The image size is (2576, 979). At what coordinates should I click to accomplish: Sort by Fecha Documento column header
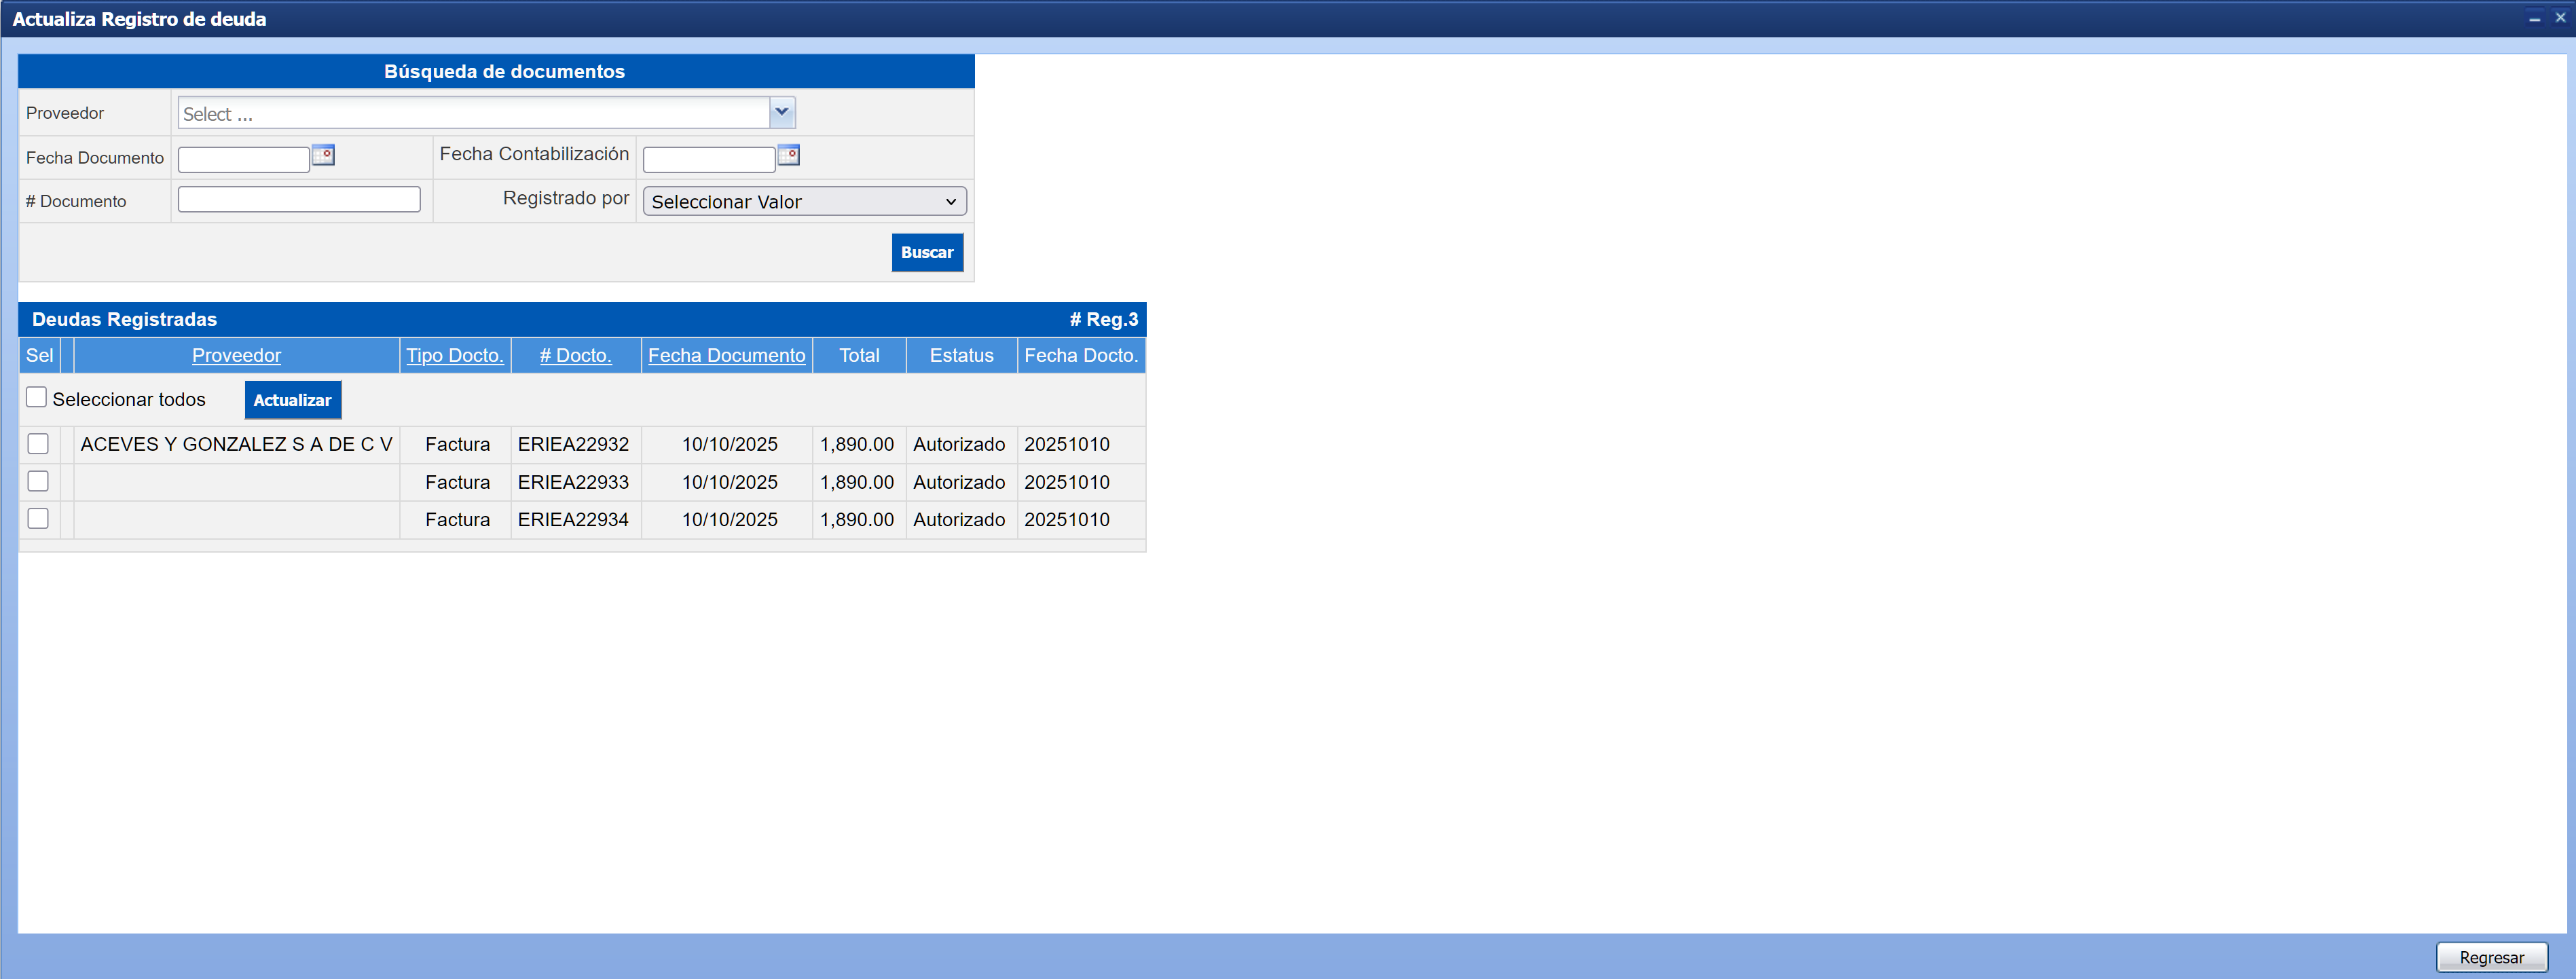click(726, 355)
